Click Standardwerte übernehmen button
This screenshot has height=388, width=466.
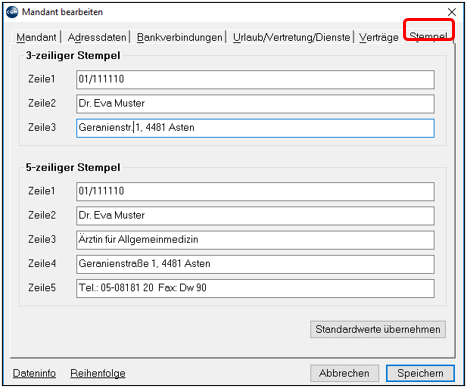(x=378, y=329)
